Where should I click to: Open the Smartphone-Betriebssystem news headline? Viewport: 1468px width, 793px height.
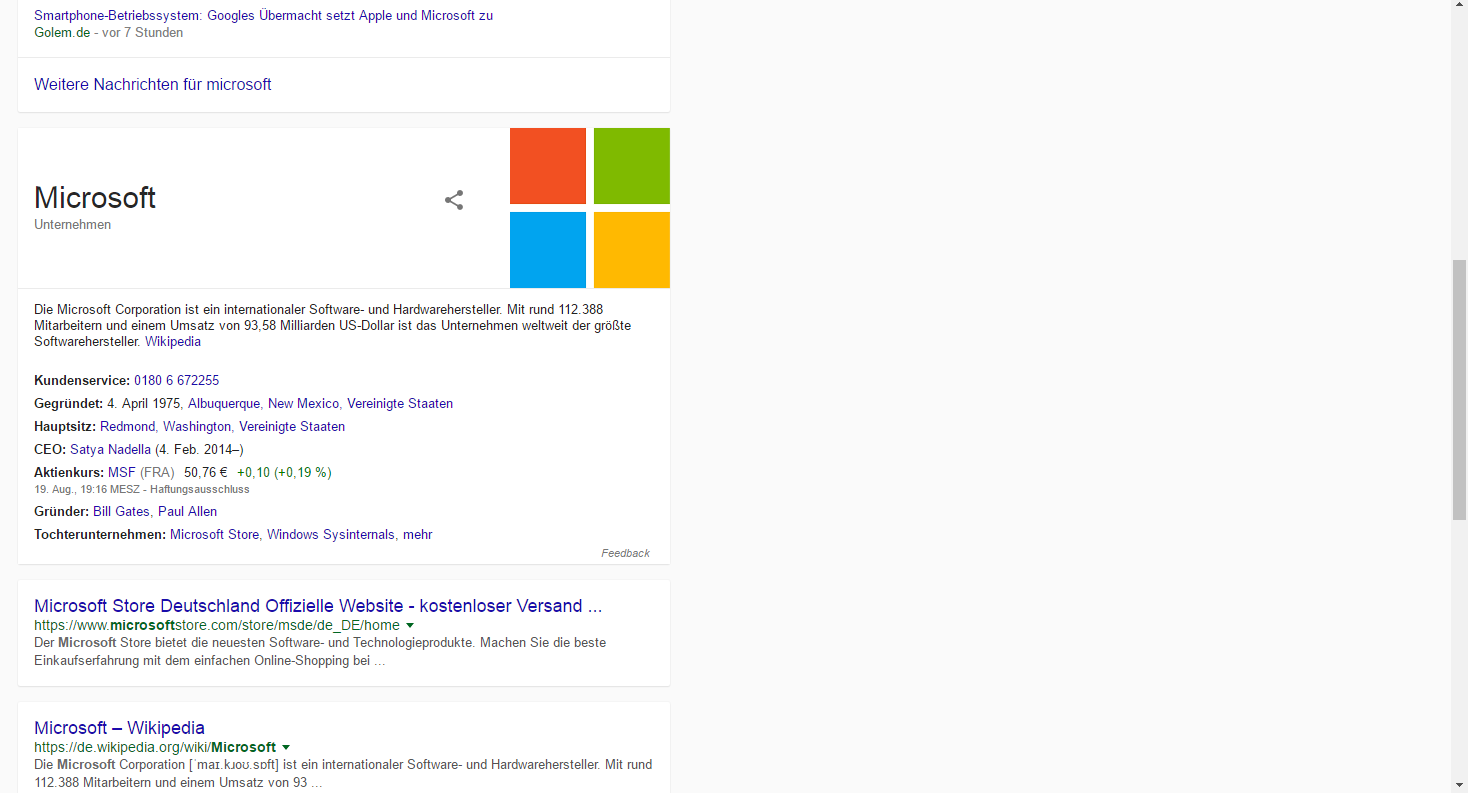click(263, 16)
